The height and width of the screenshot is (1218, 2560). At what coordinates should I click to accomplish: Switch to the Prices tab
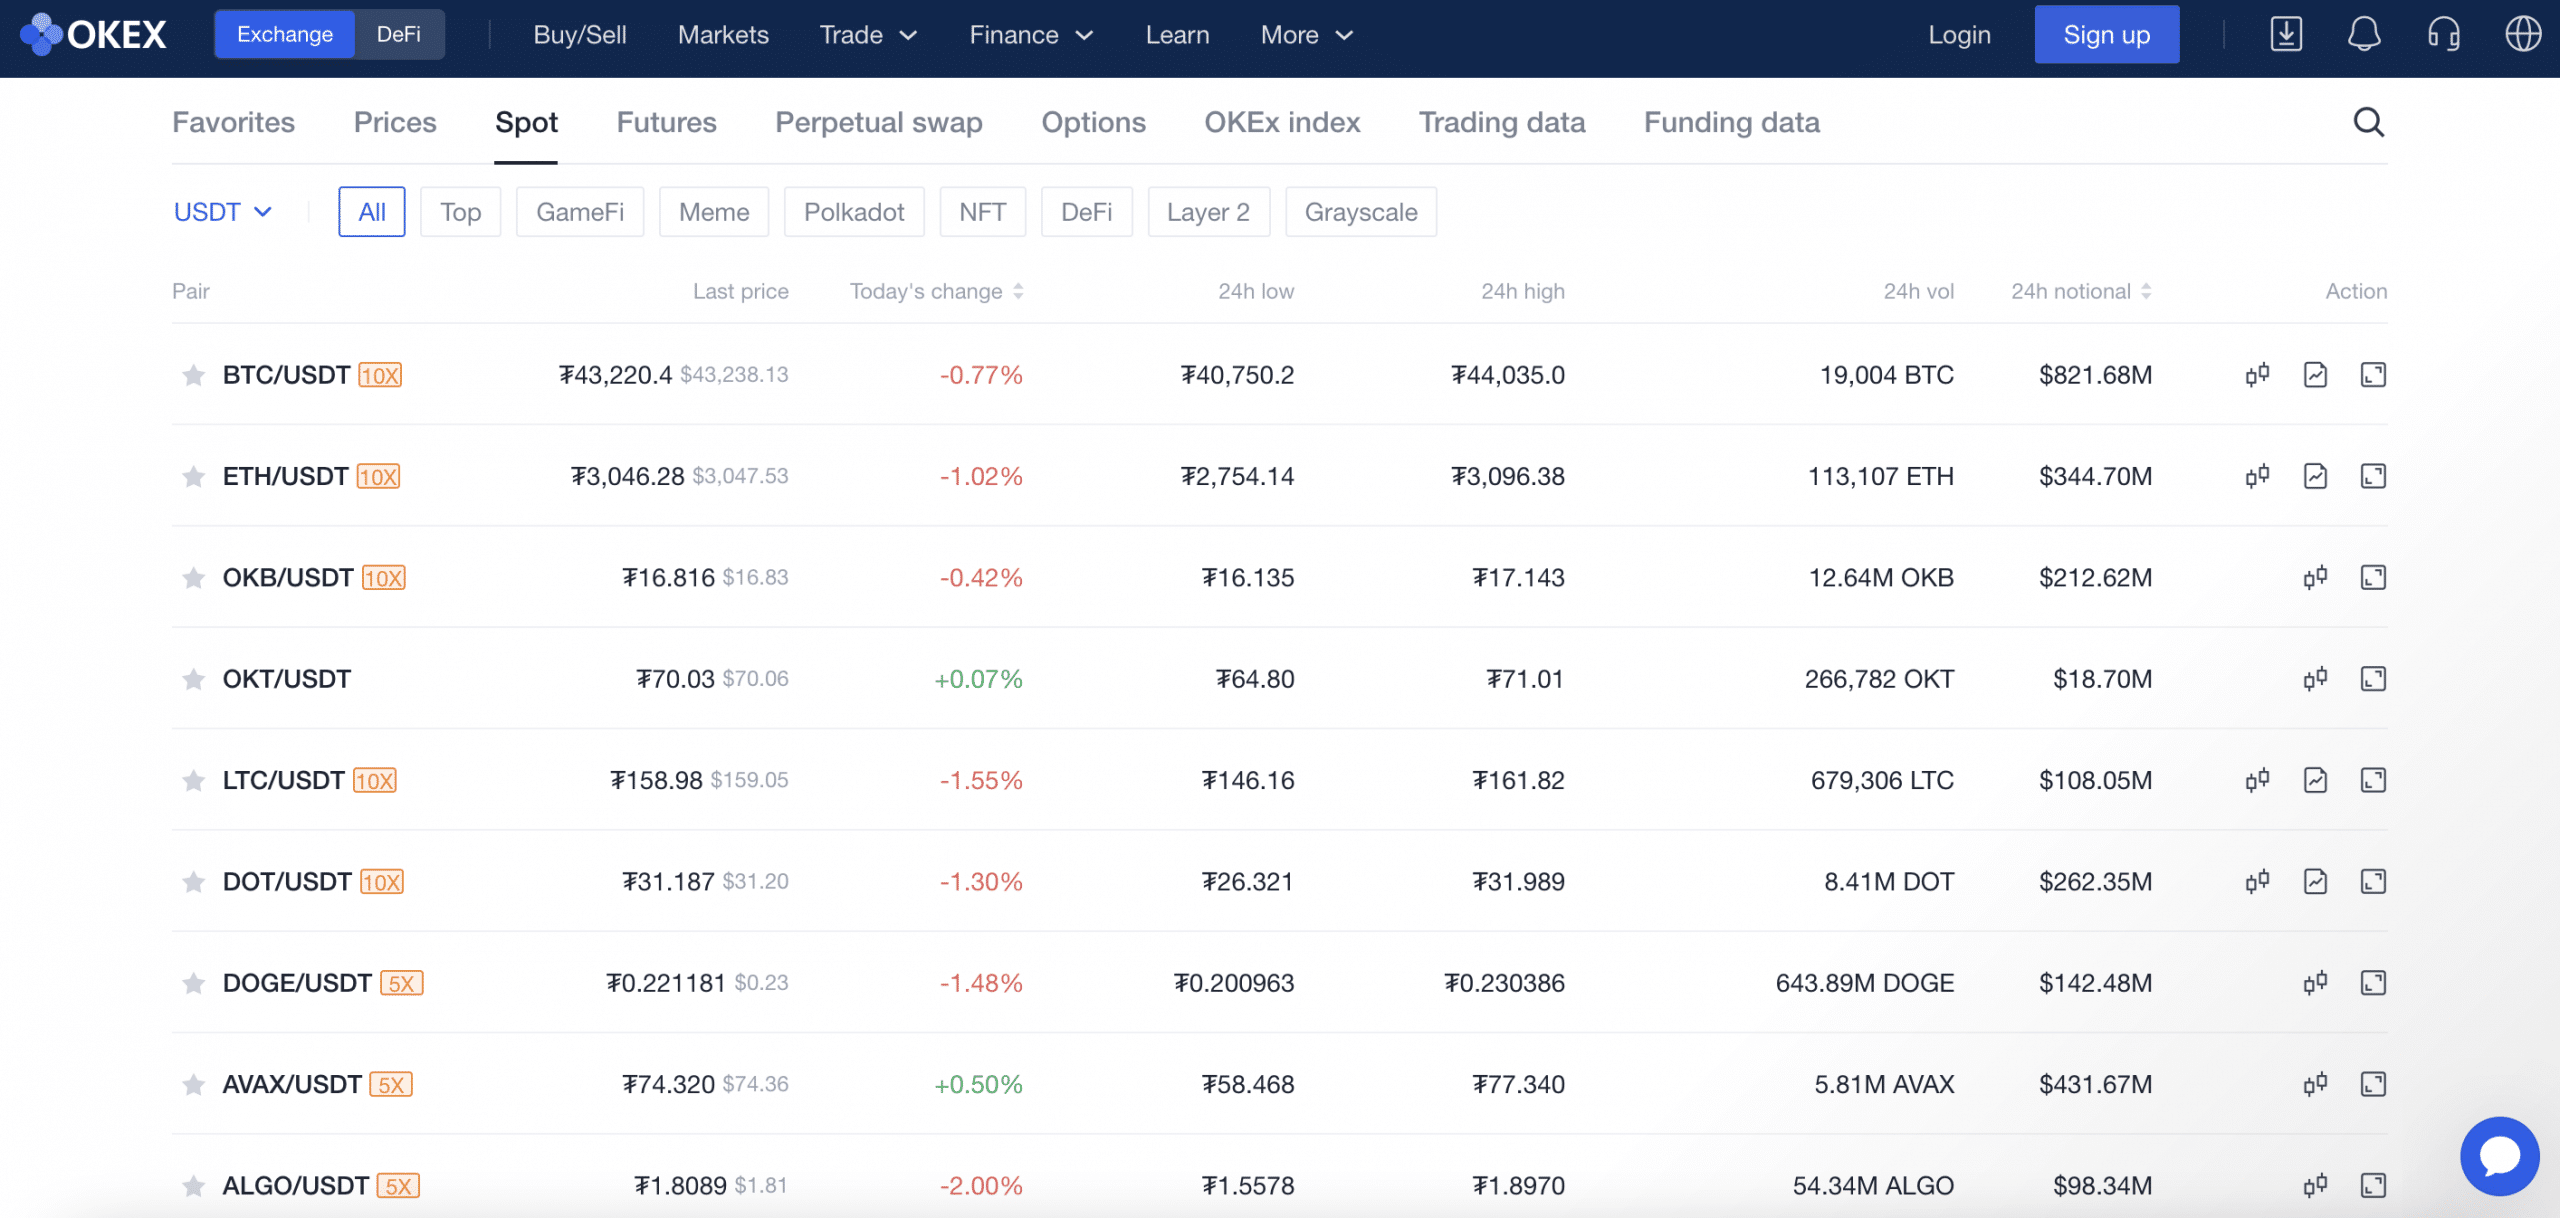(x=395, y=122)
